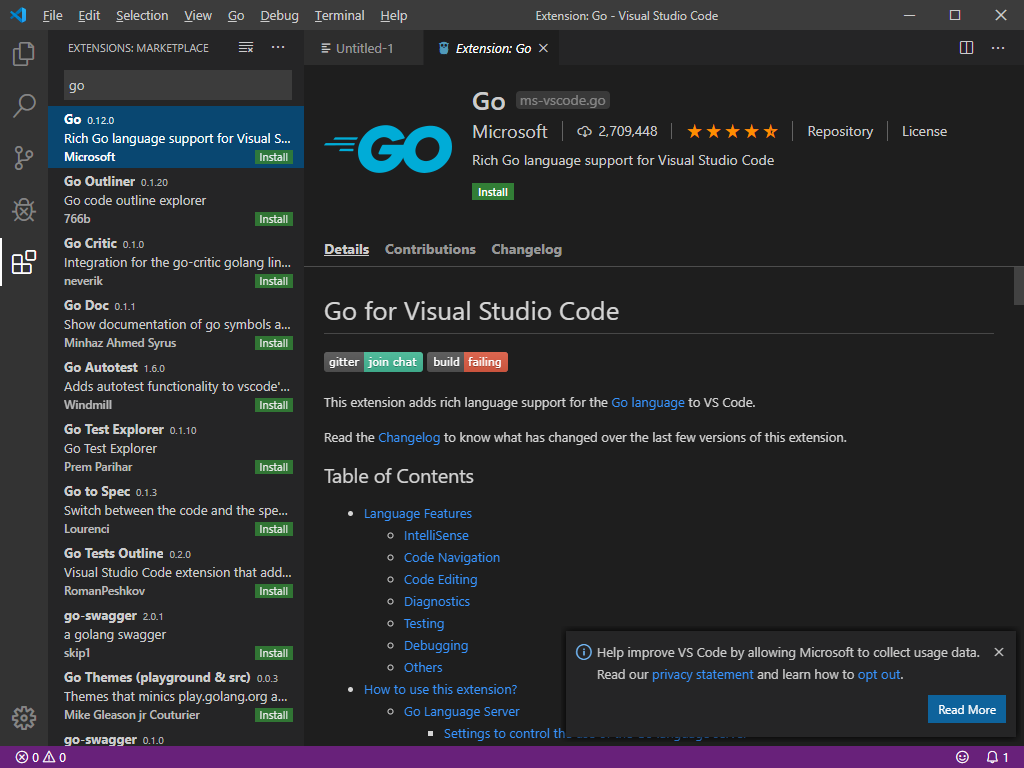Screen dimensions: 1024x768
Task: Install Go to Spec extension
Action: click(x=274, y=530)
